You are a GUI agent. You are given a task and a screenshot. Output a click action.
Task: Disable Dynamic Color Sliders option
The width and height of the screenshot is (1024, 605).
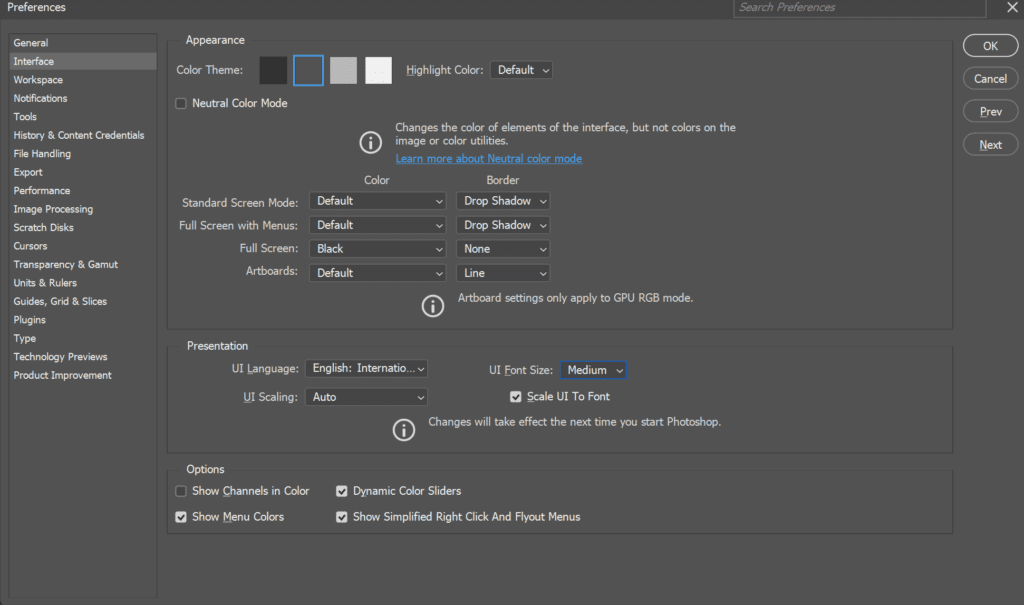(x=342, y=491)
